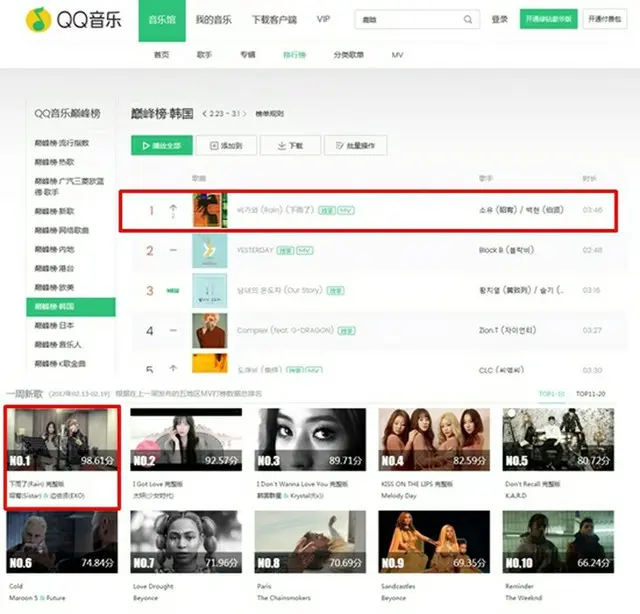Click the 独家 badge next to YESTERDAY

click(285, 251)
